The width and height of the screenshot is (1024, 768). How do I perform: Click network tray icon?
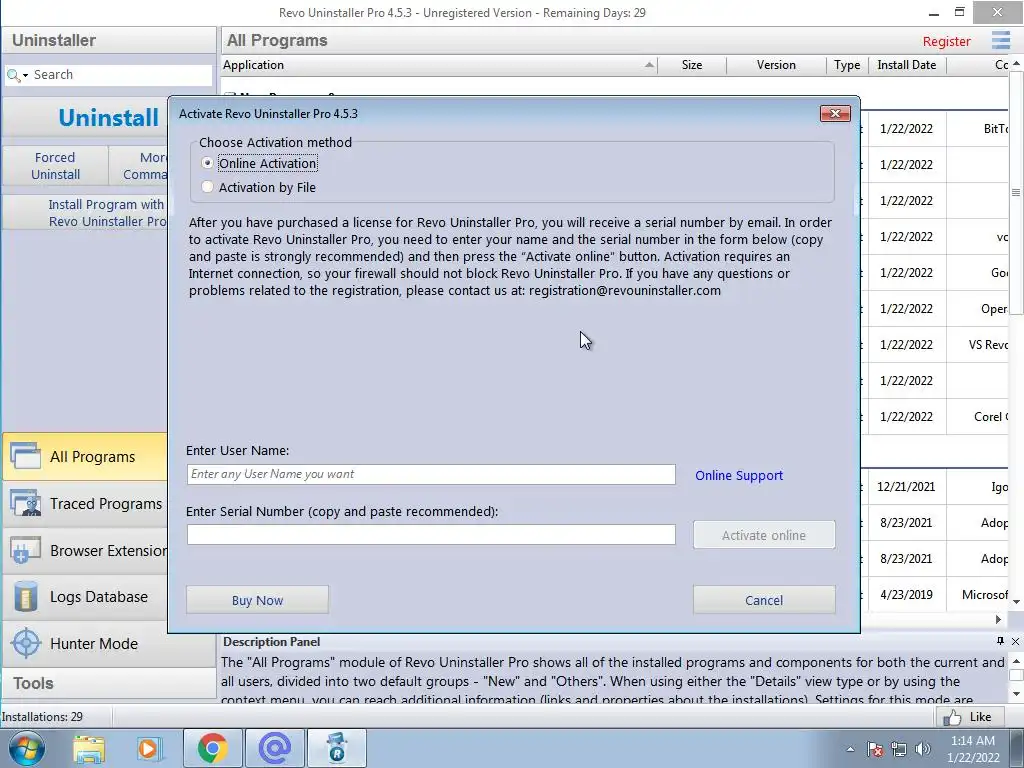[x=899, y=749]
